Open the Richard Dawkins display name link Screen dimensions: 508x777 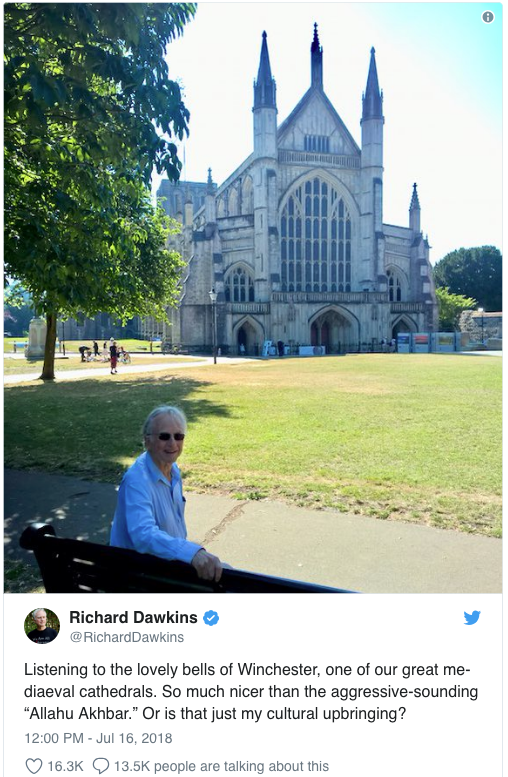tap(133, 617)
